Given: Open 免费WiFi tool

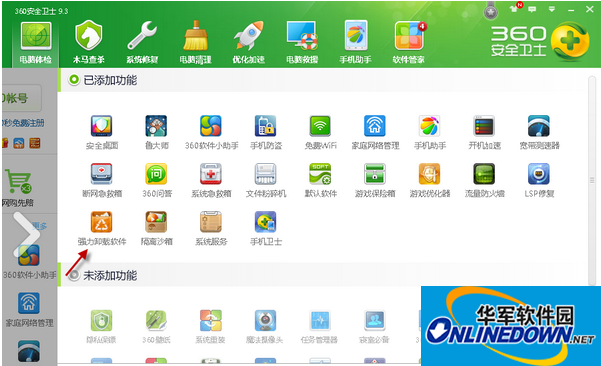Looking at the screenshot, I should click(320, 132).
